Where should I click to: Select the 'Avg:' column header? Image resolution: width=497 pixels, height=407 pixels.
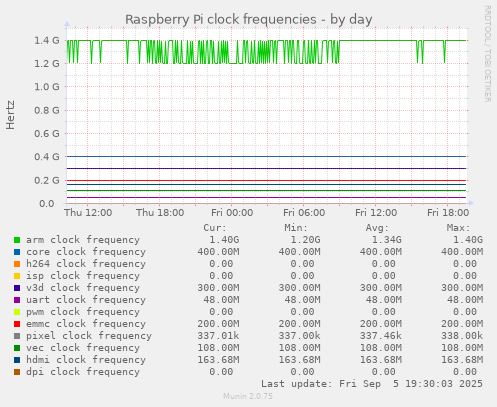[x=377, y=228]
